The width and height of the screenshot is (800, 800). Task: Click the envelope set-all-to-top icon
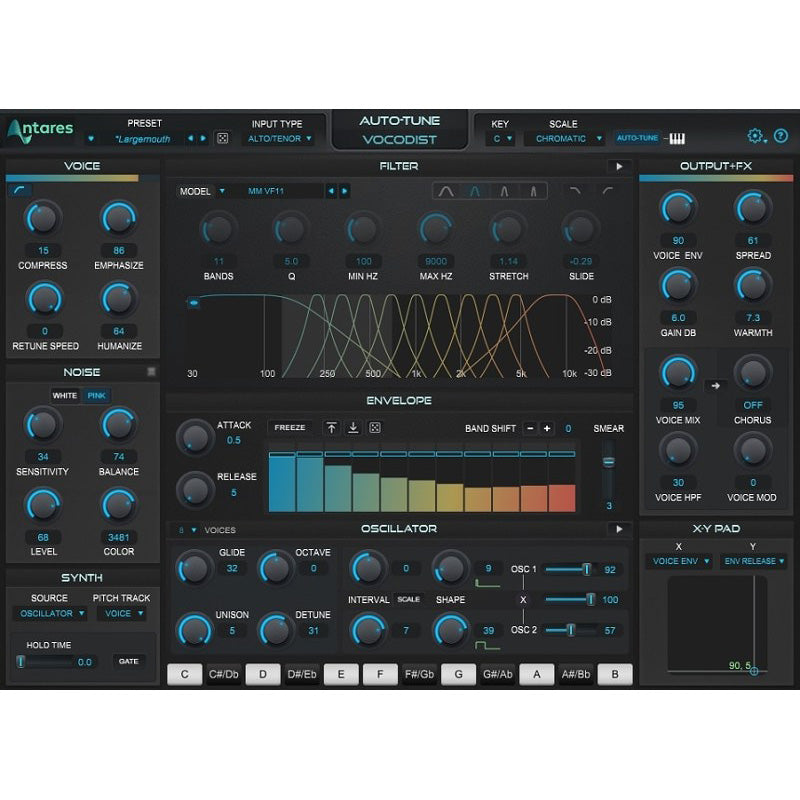click(332, 428)
